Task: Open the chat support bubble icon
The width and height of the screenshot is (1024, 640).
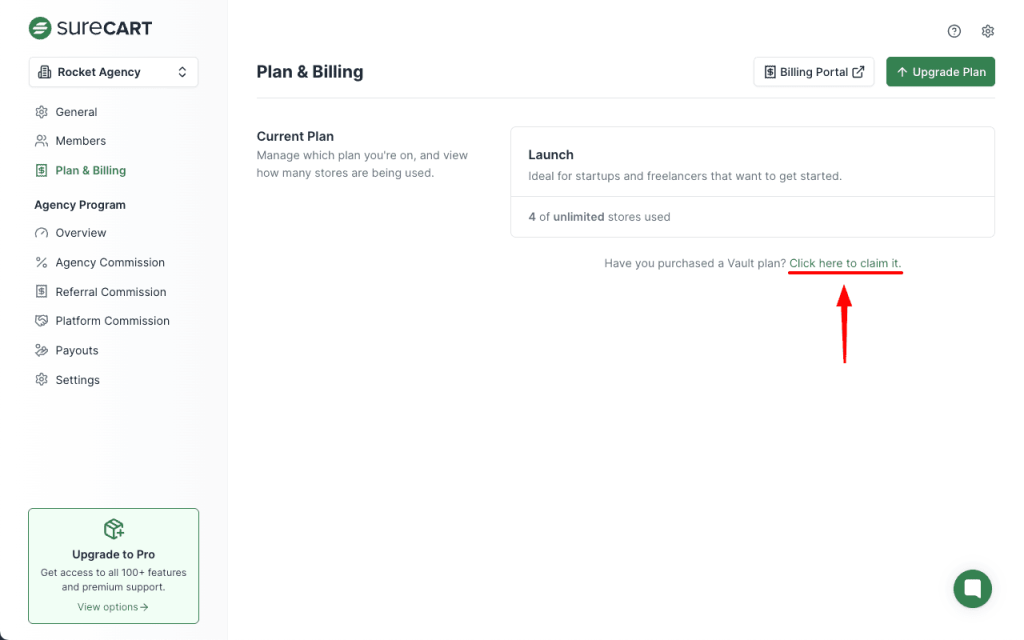Action: pos(972,588)
